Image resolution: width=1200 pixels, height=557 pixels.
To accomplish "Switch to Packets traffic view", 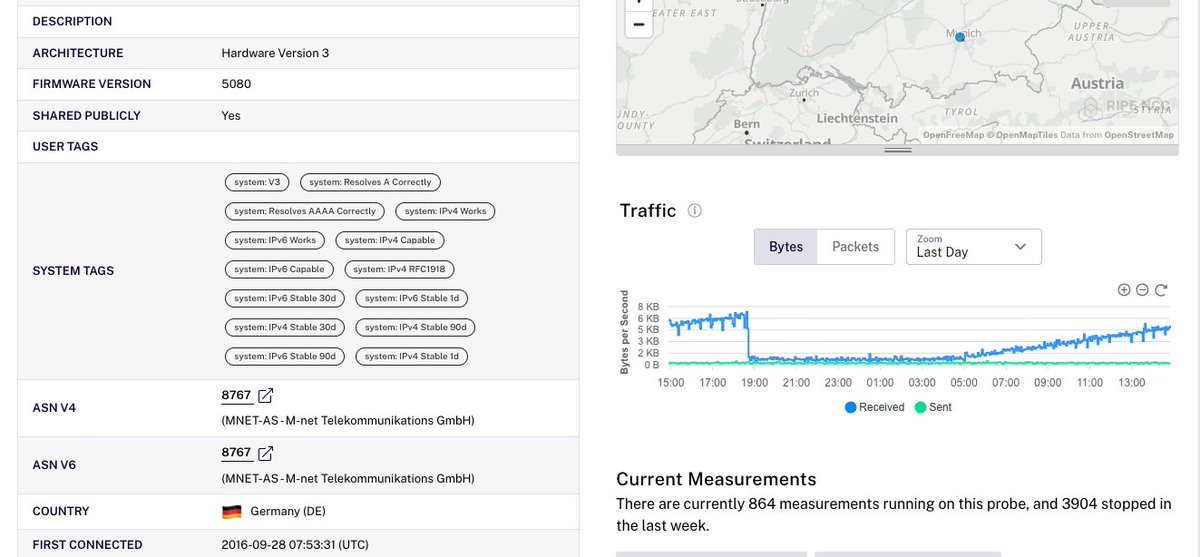I will point(855,247).
